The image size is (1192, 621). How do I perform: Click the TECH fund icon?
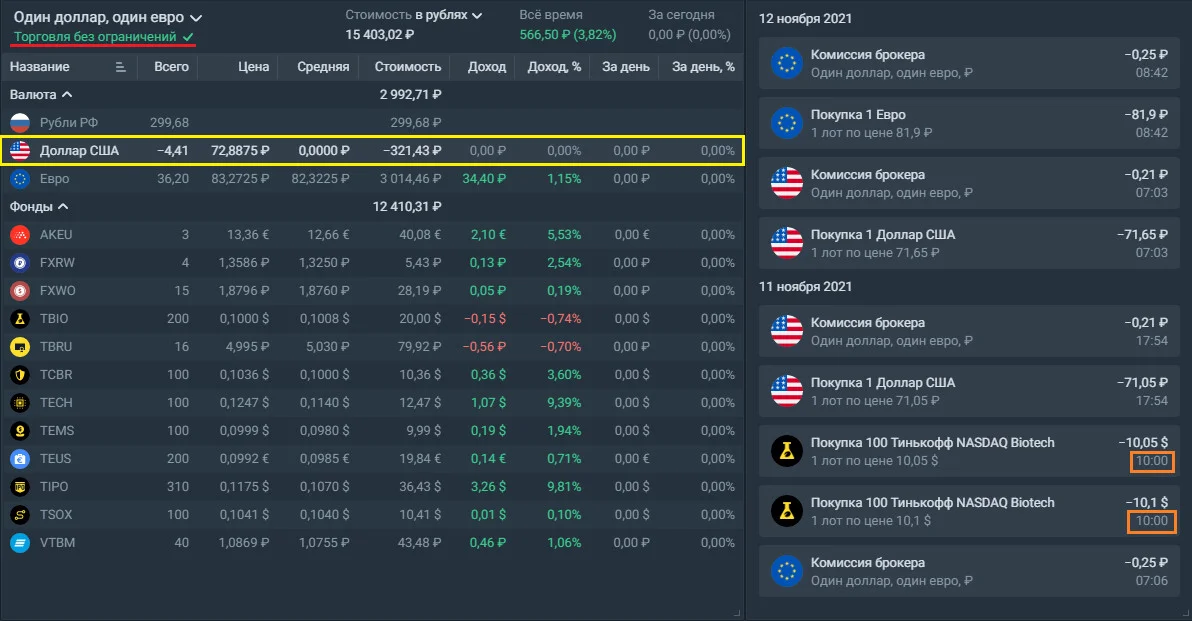tap(20, 403)
